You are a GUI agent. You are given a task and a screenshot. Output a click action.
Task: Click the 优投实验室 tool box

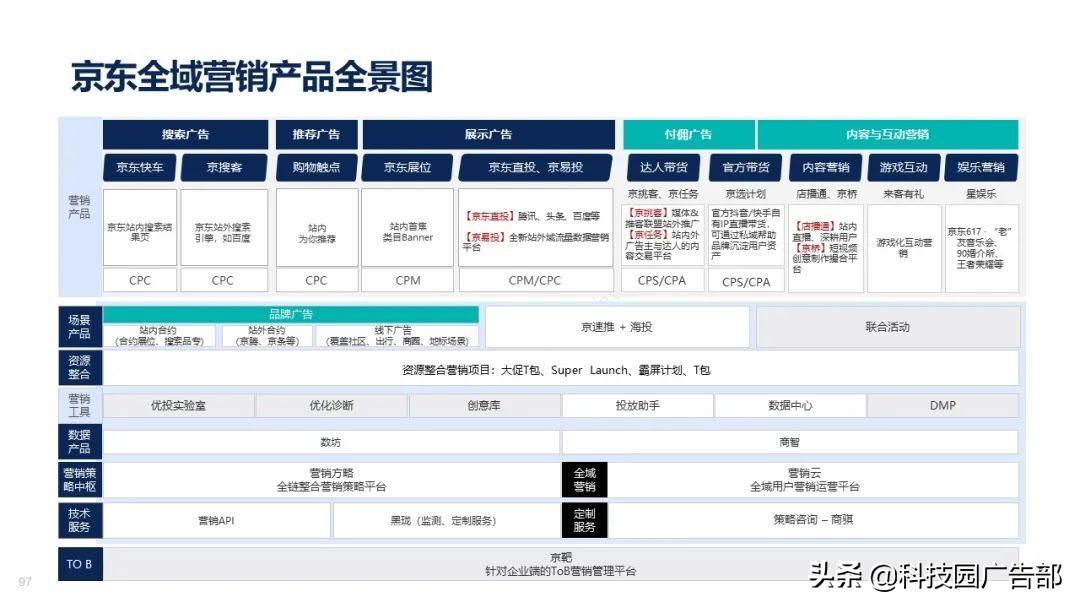click(178, 406)
